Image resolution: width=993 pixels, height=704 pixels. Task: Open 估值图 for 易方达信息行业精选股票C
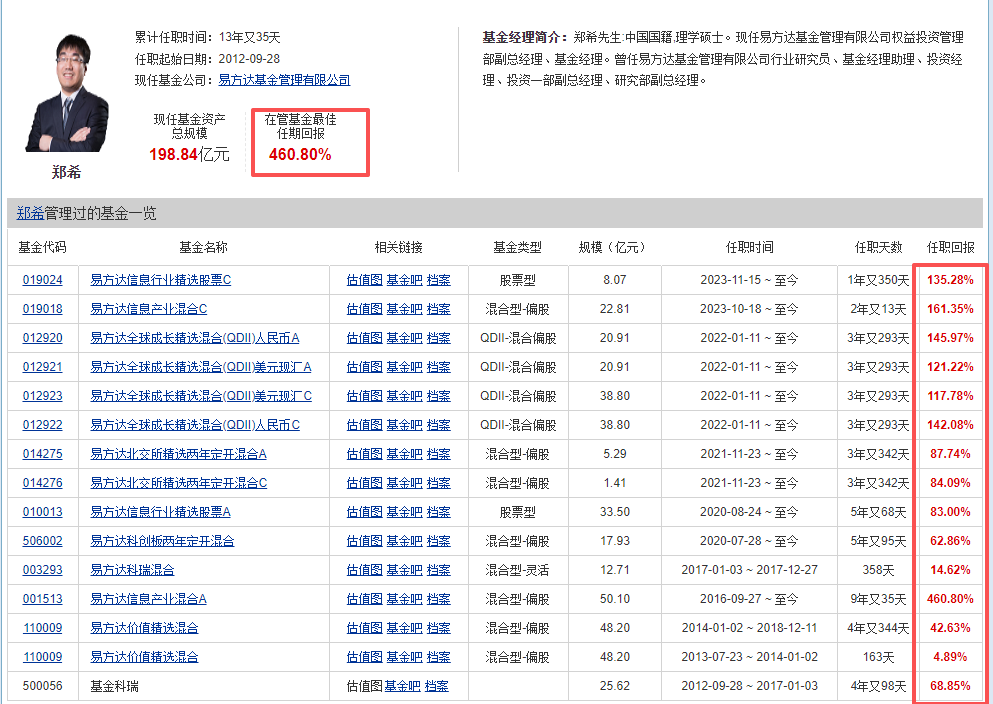364,280
